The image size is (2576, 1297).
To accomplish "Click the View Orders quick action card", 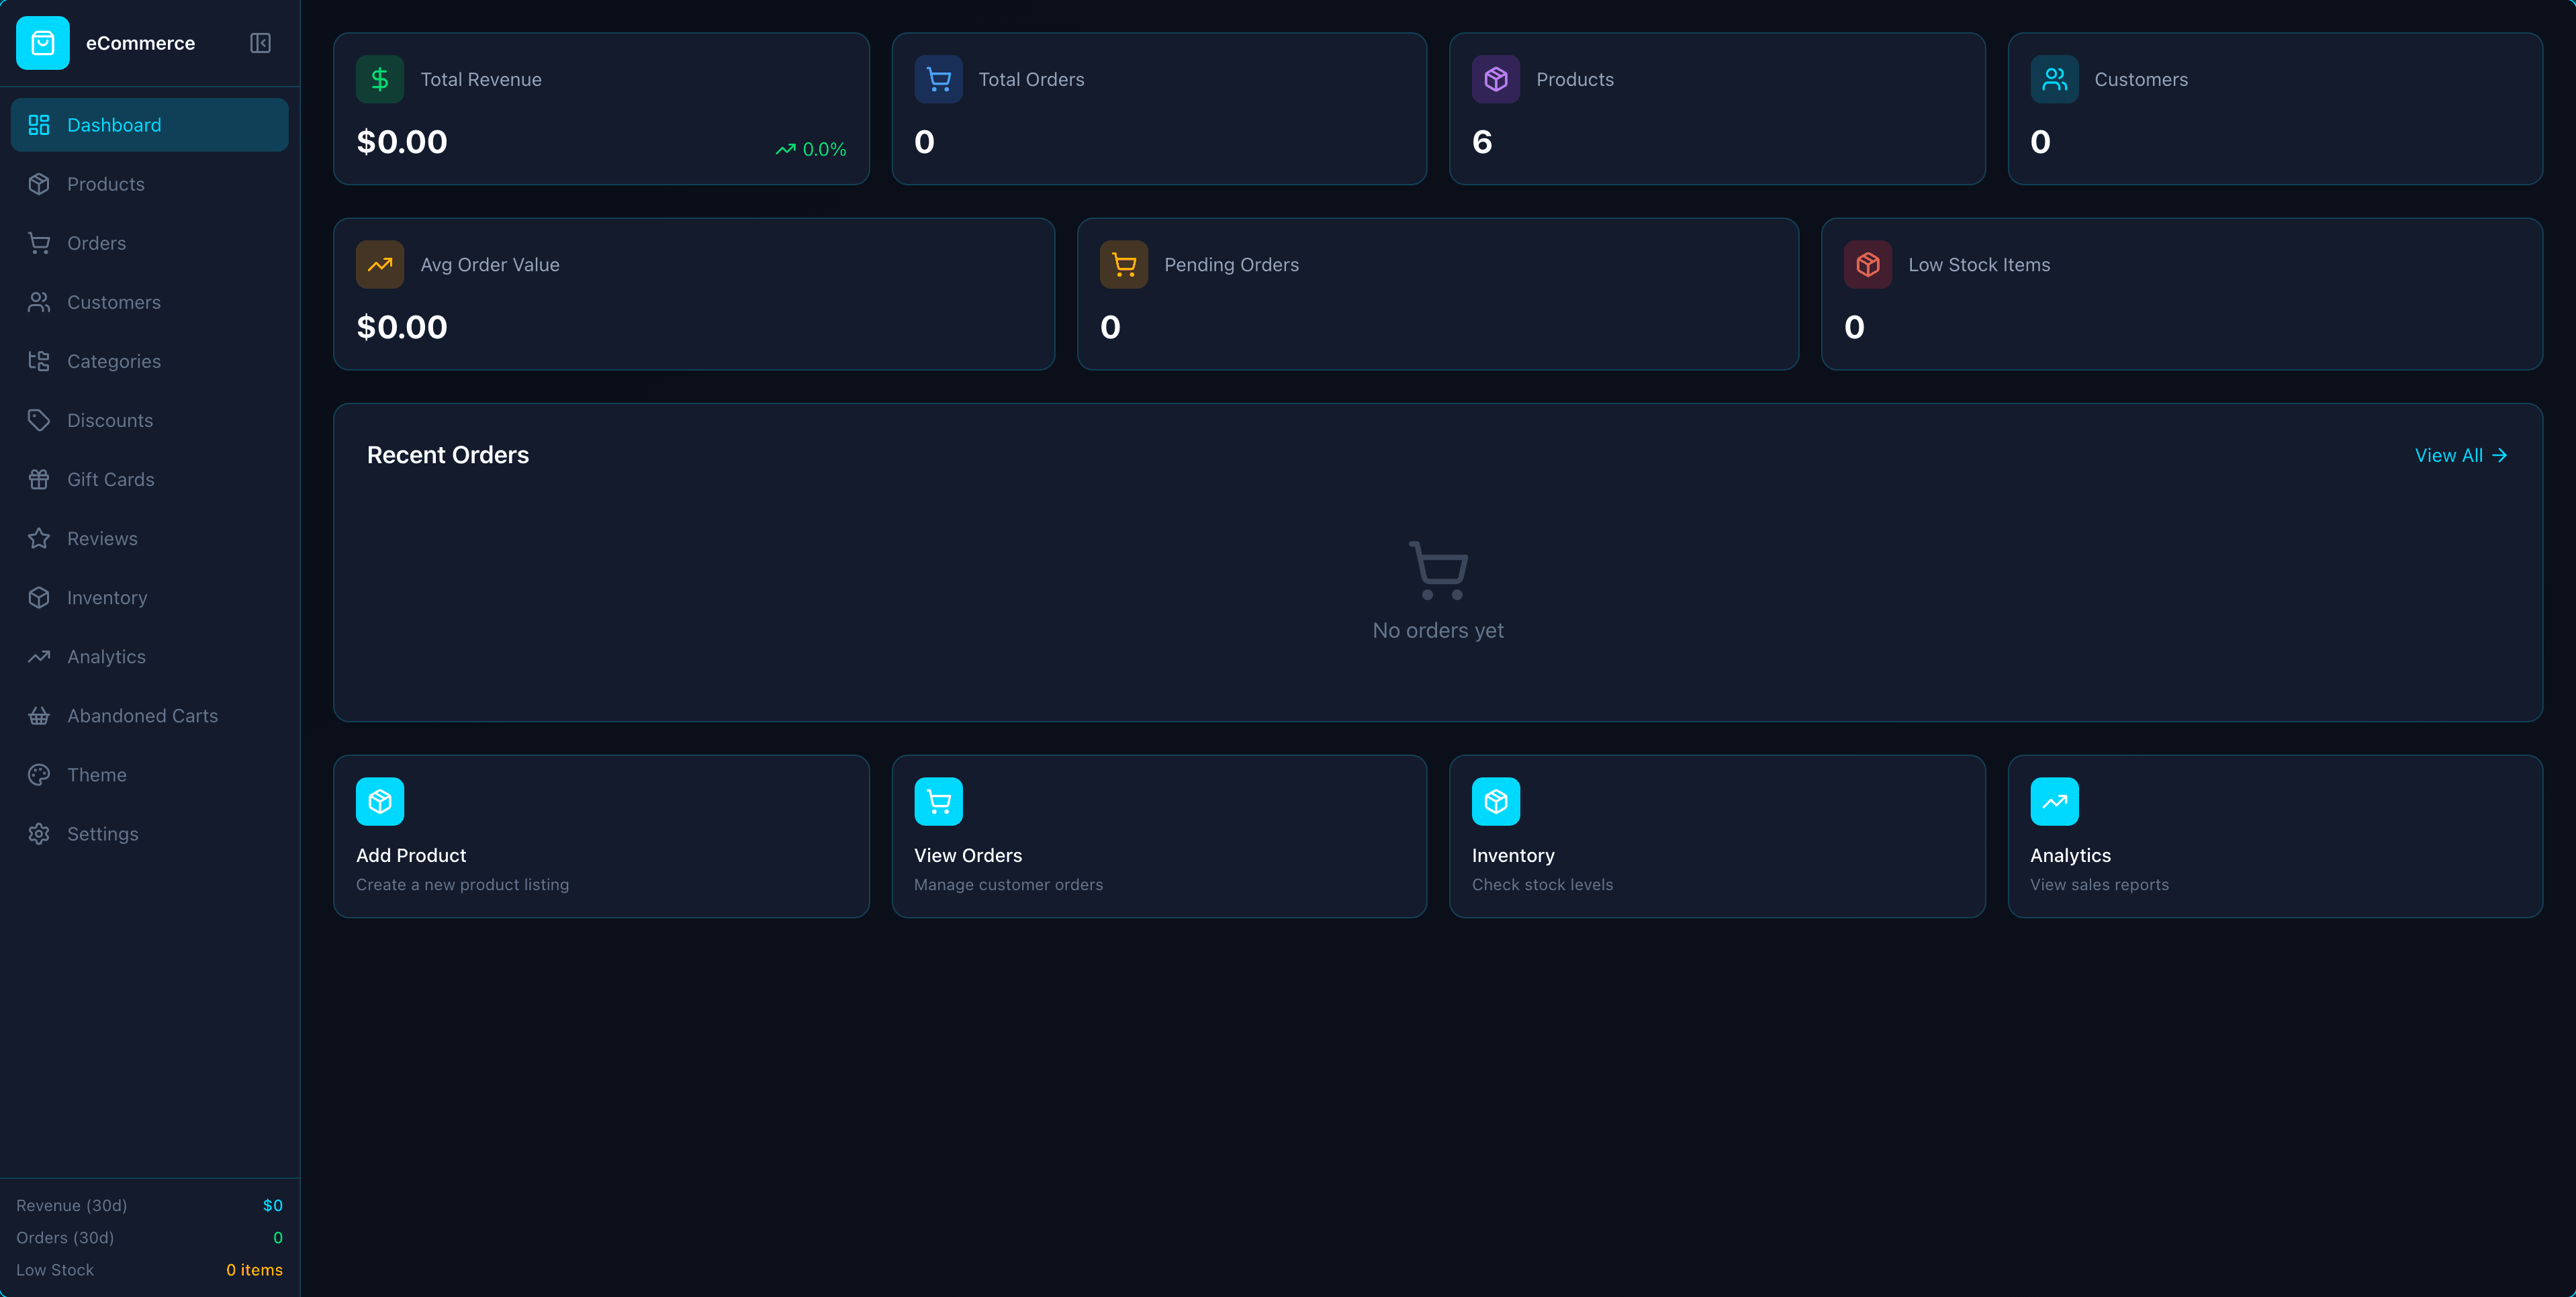I will click(1159, 836).
